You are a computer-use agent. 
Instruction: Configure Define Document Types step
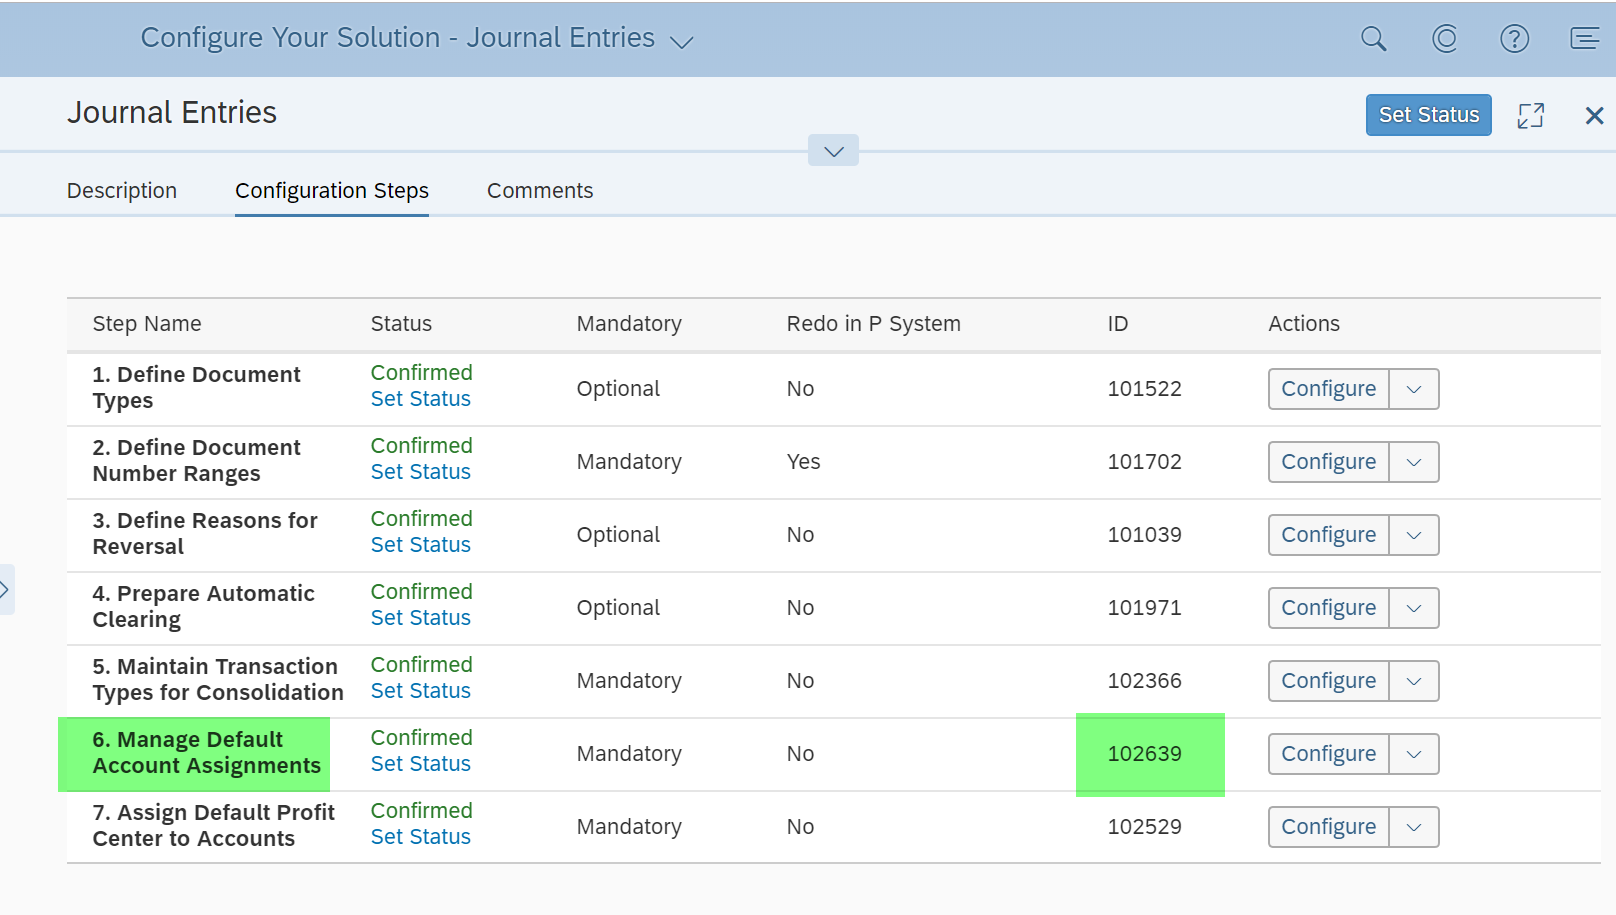(x=1328, y=389)
